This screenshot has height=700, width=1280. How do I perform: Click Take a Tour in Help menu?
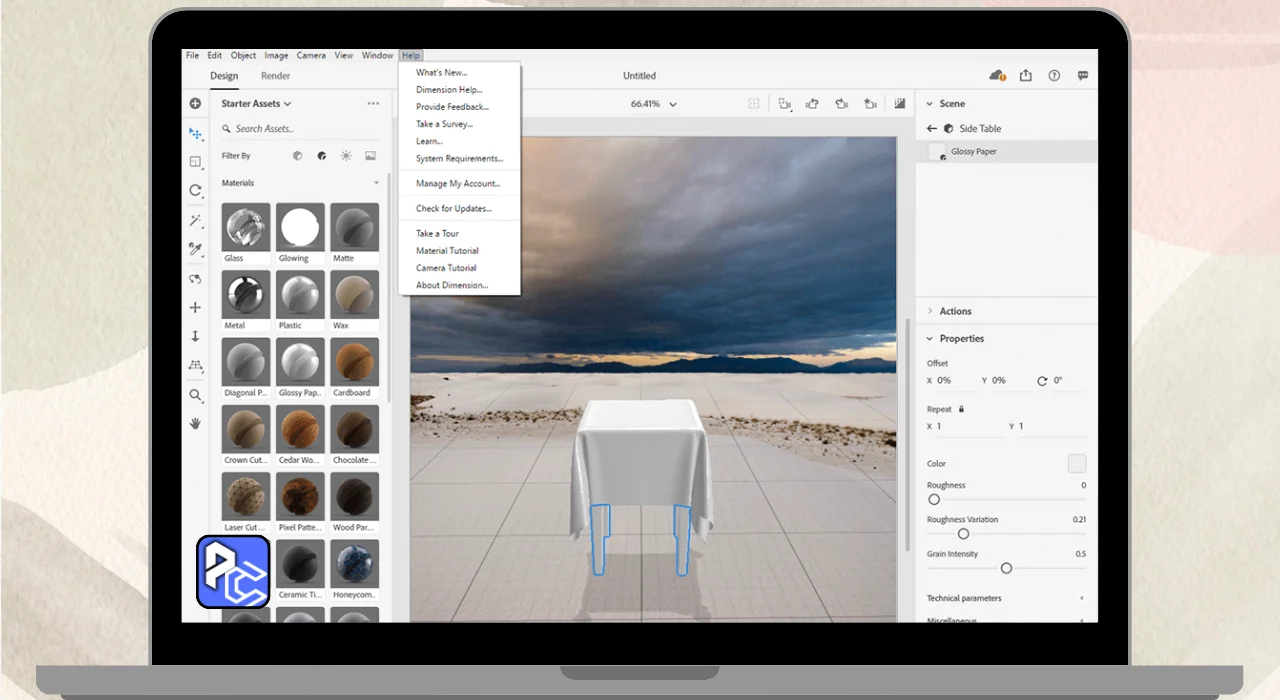(x=437, y=234)
